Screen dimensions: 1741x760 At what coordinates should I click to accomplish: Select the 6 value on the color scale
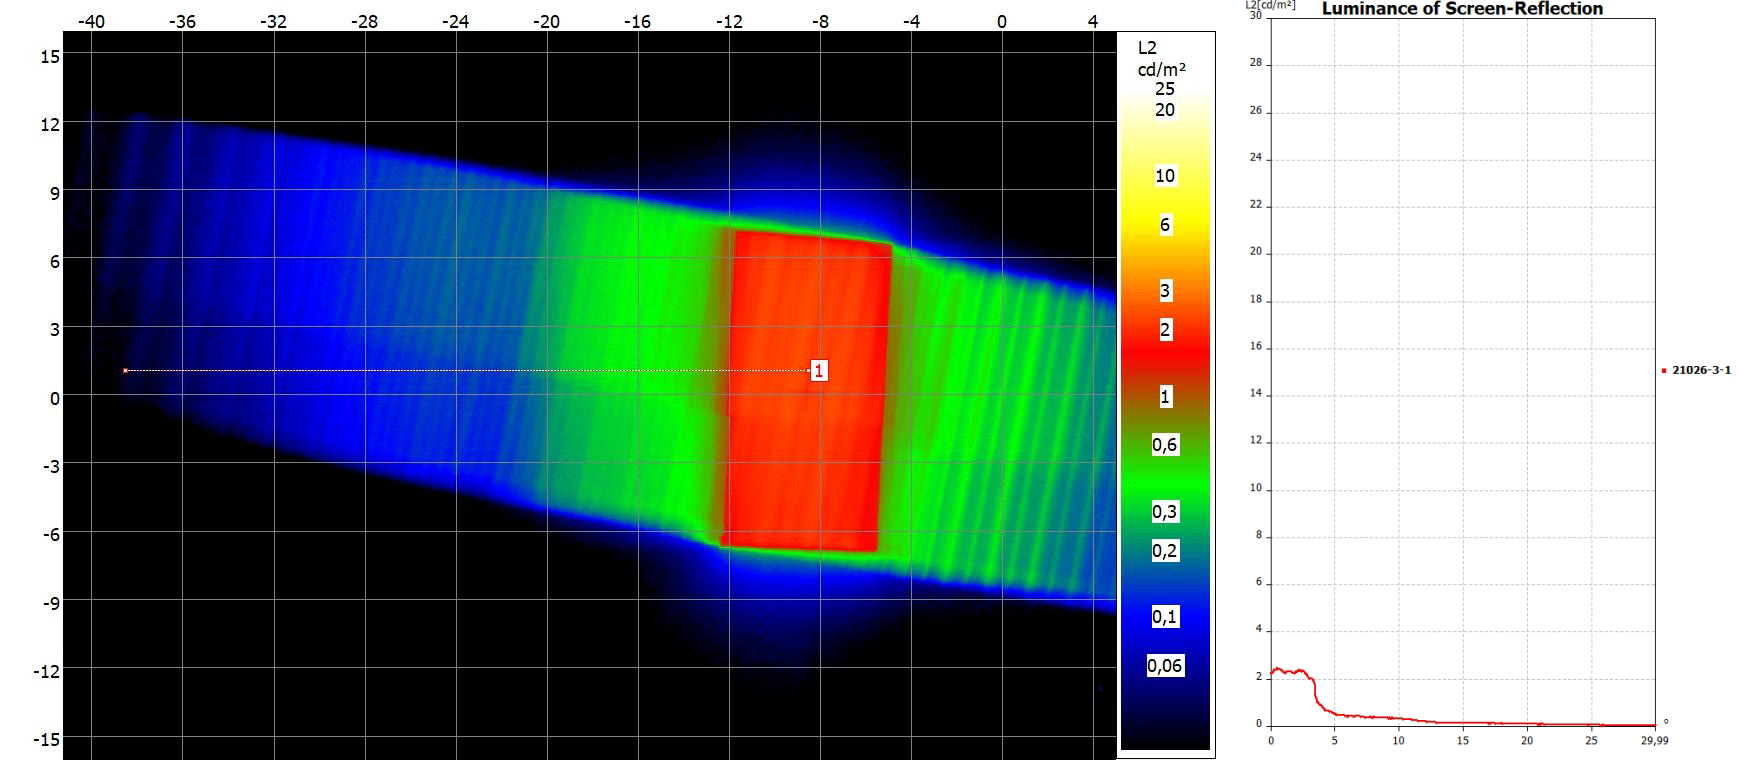1164,225
